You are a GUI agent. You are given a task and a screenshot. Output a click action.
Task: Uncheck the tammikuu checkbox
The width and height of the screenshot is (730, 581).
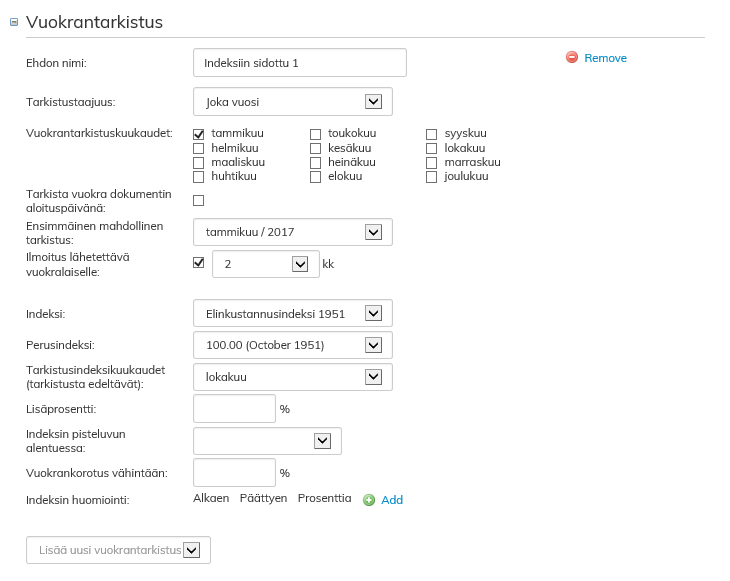(199, 134)
